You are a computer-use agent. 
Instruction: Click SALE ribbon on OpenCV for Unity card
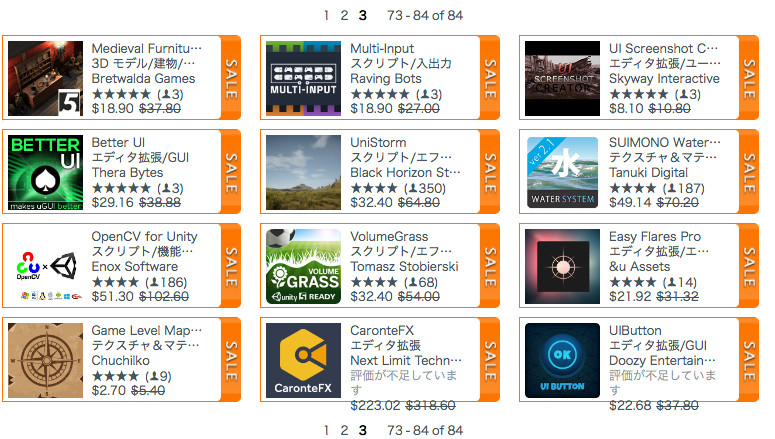231,266
